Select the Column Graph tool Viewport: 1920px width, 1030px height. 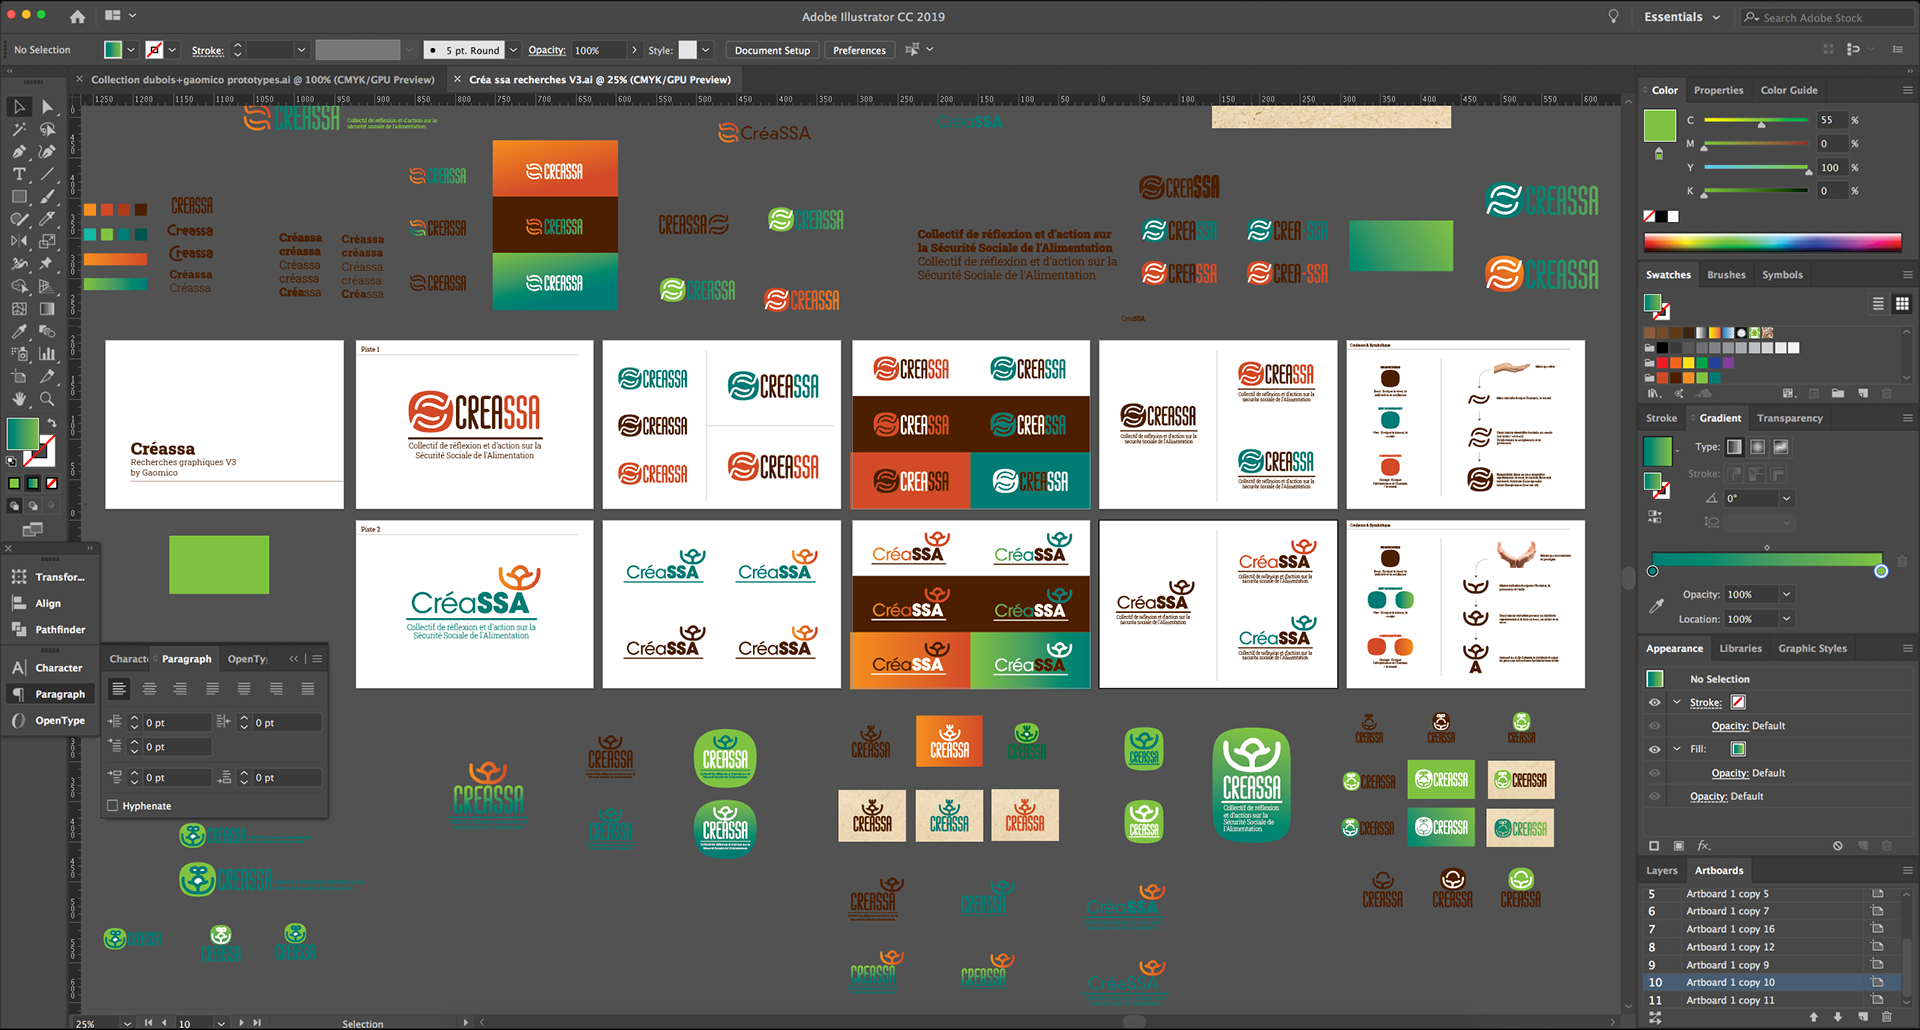(x=47, y=354)
